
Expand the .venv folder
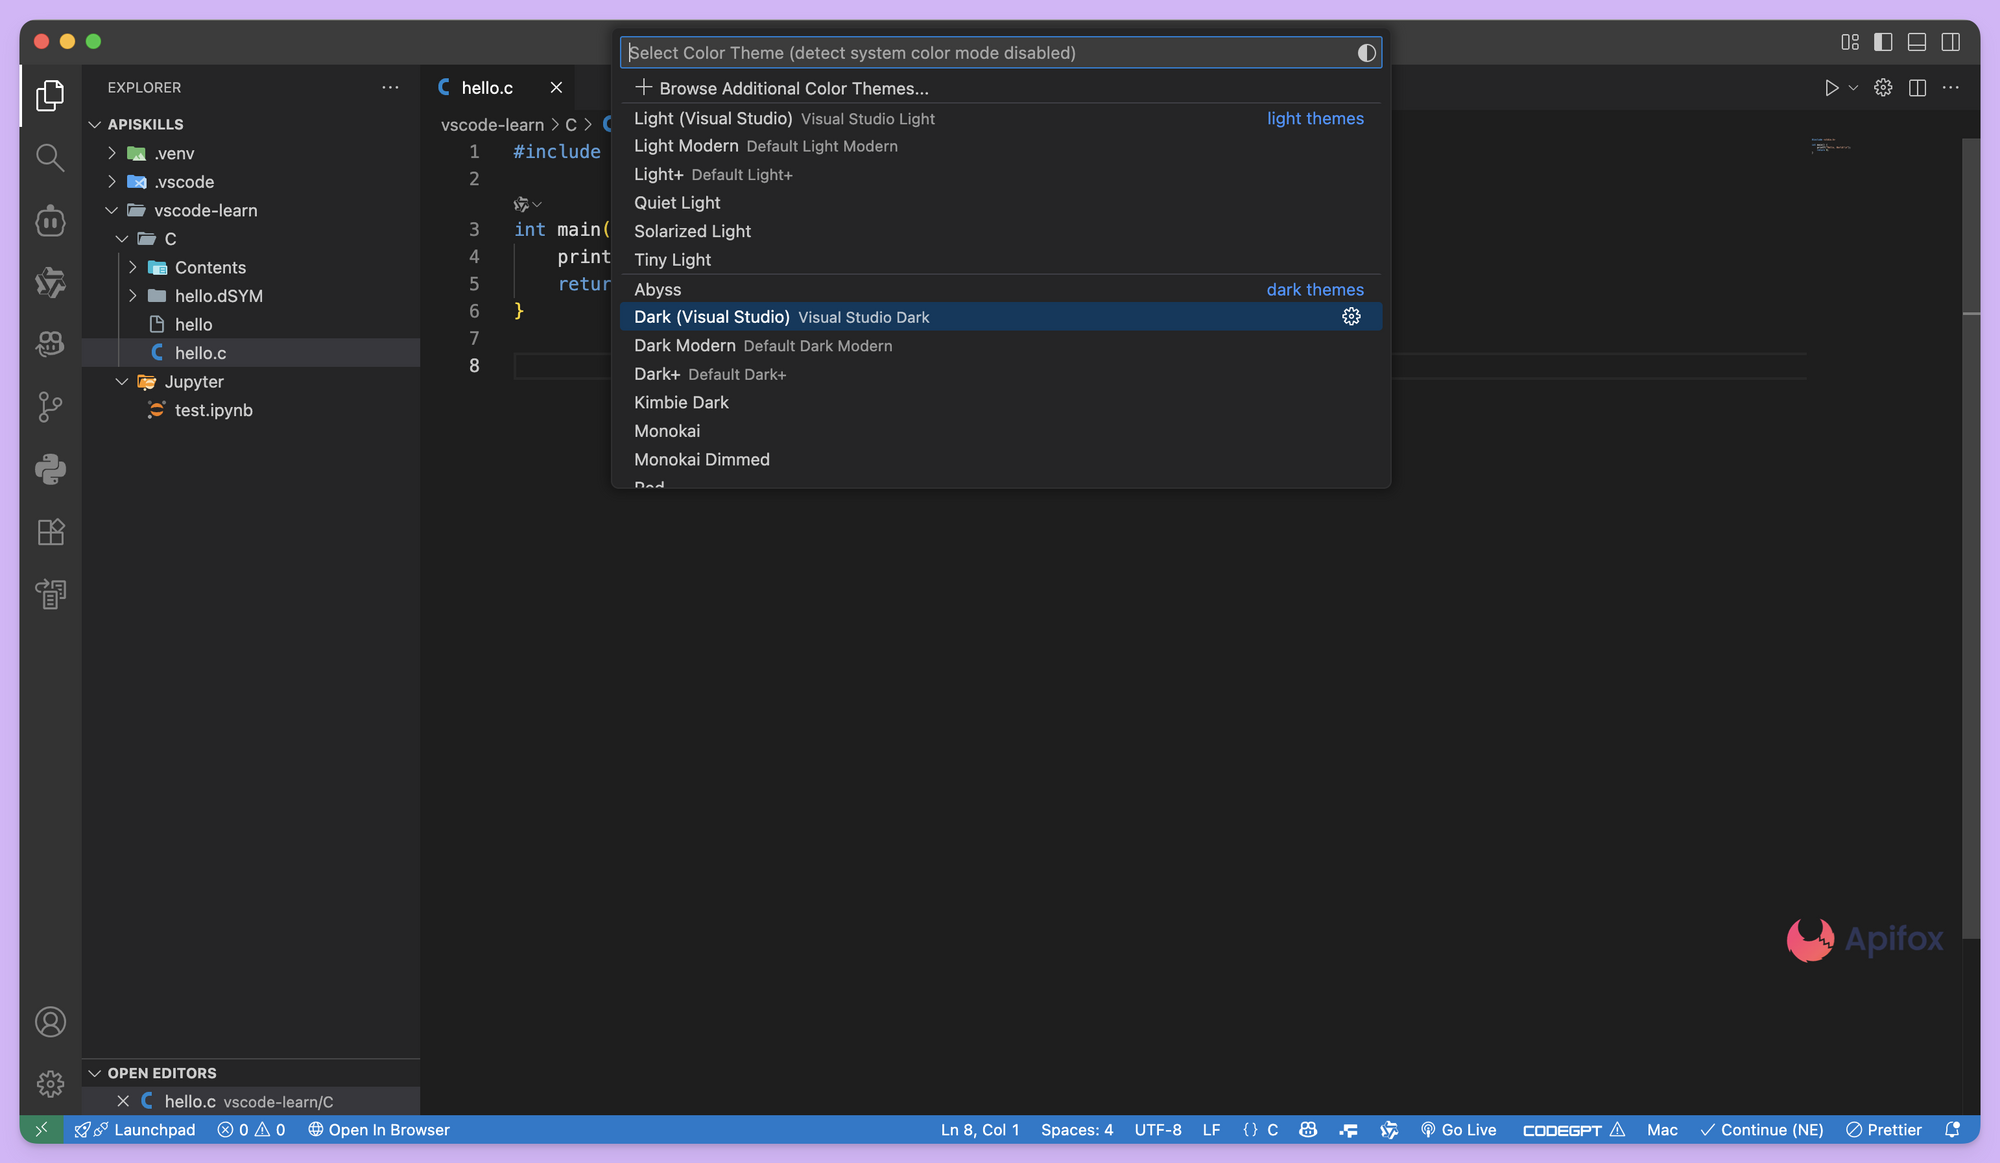[x=111, y=153]
